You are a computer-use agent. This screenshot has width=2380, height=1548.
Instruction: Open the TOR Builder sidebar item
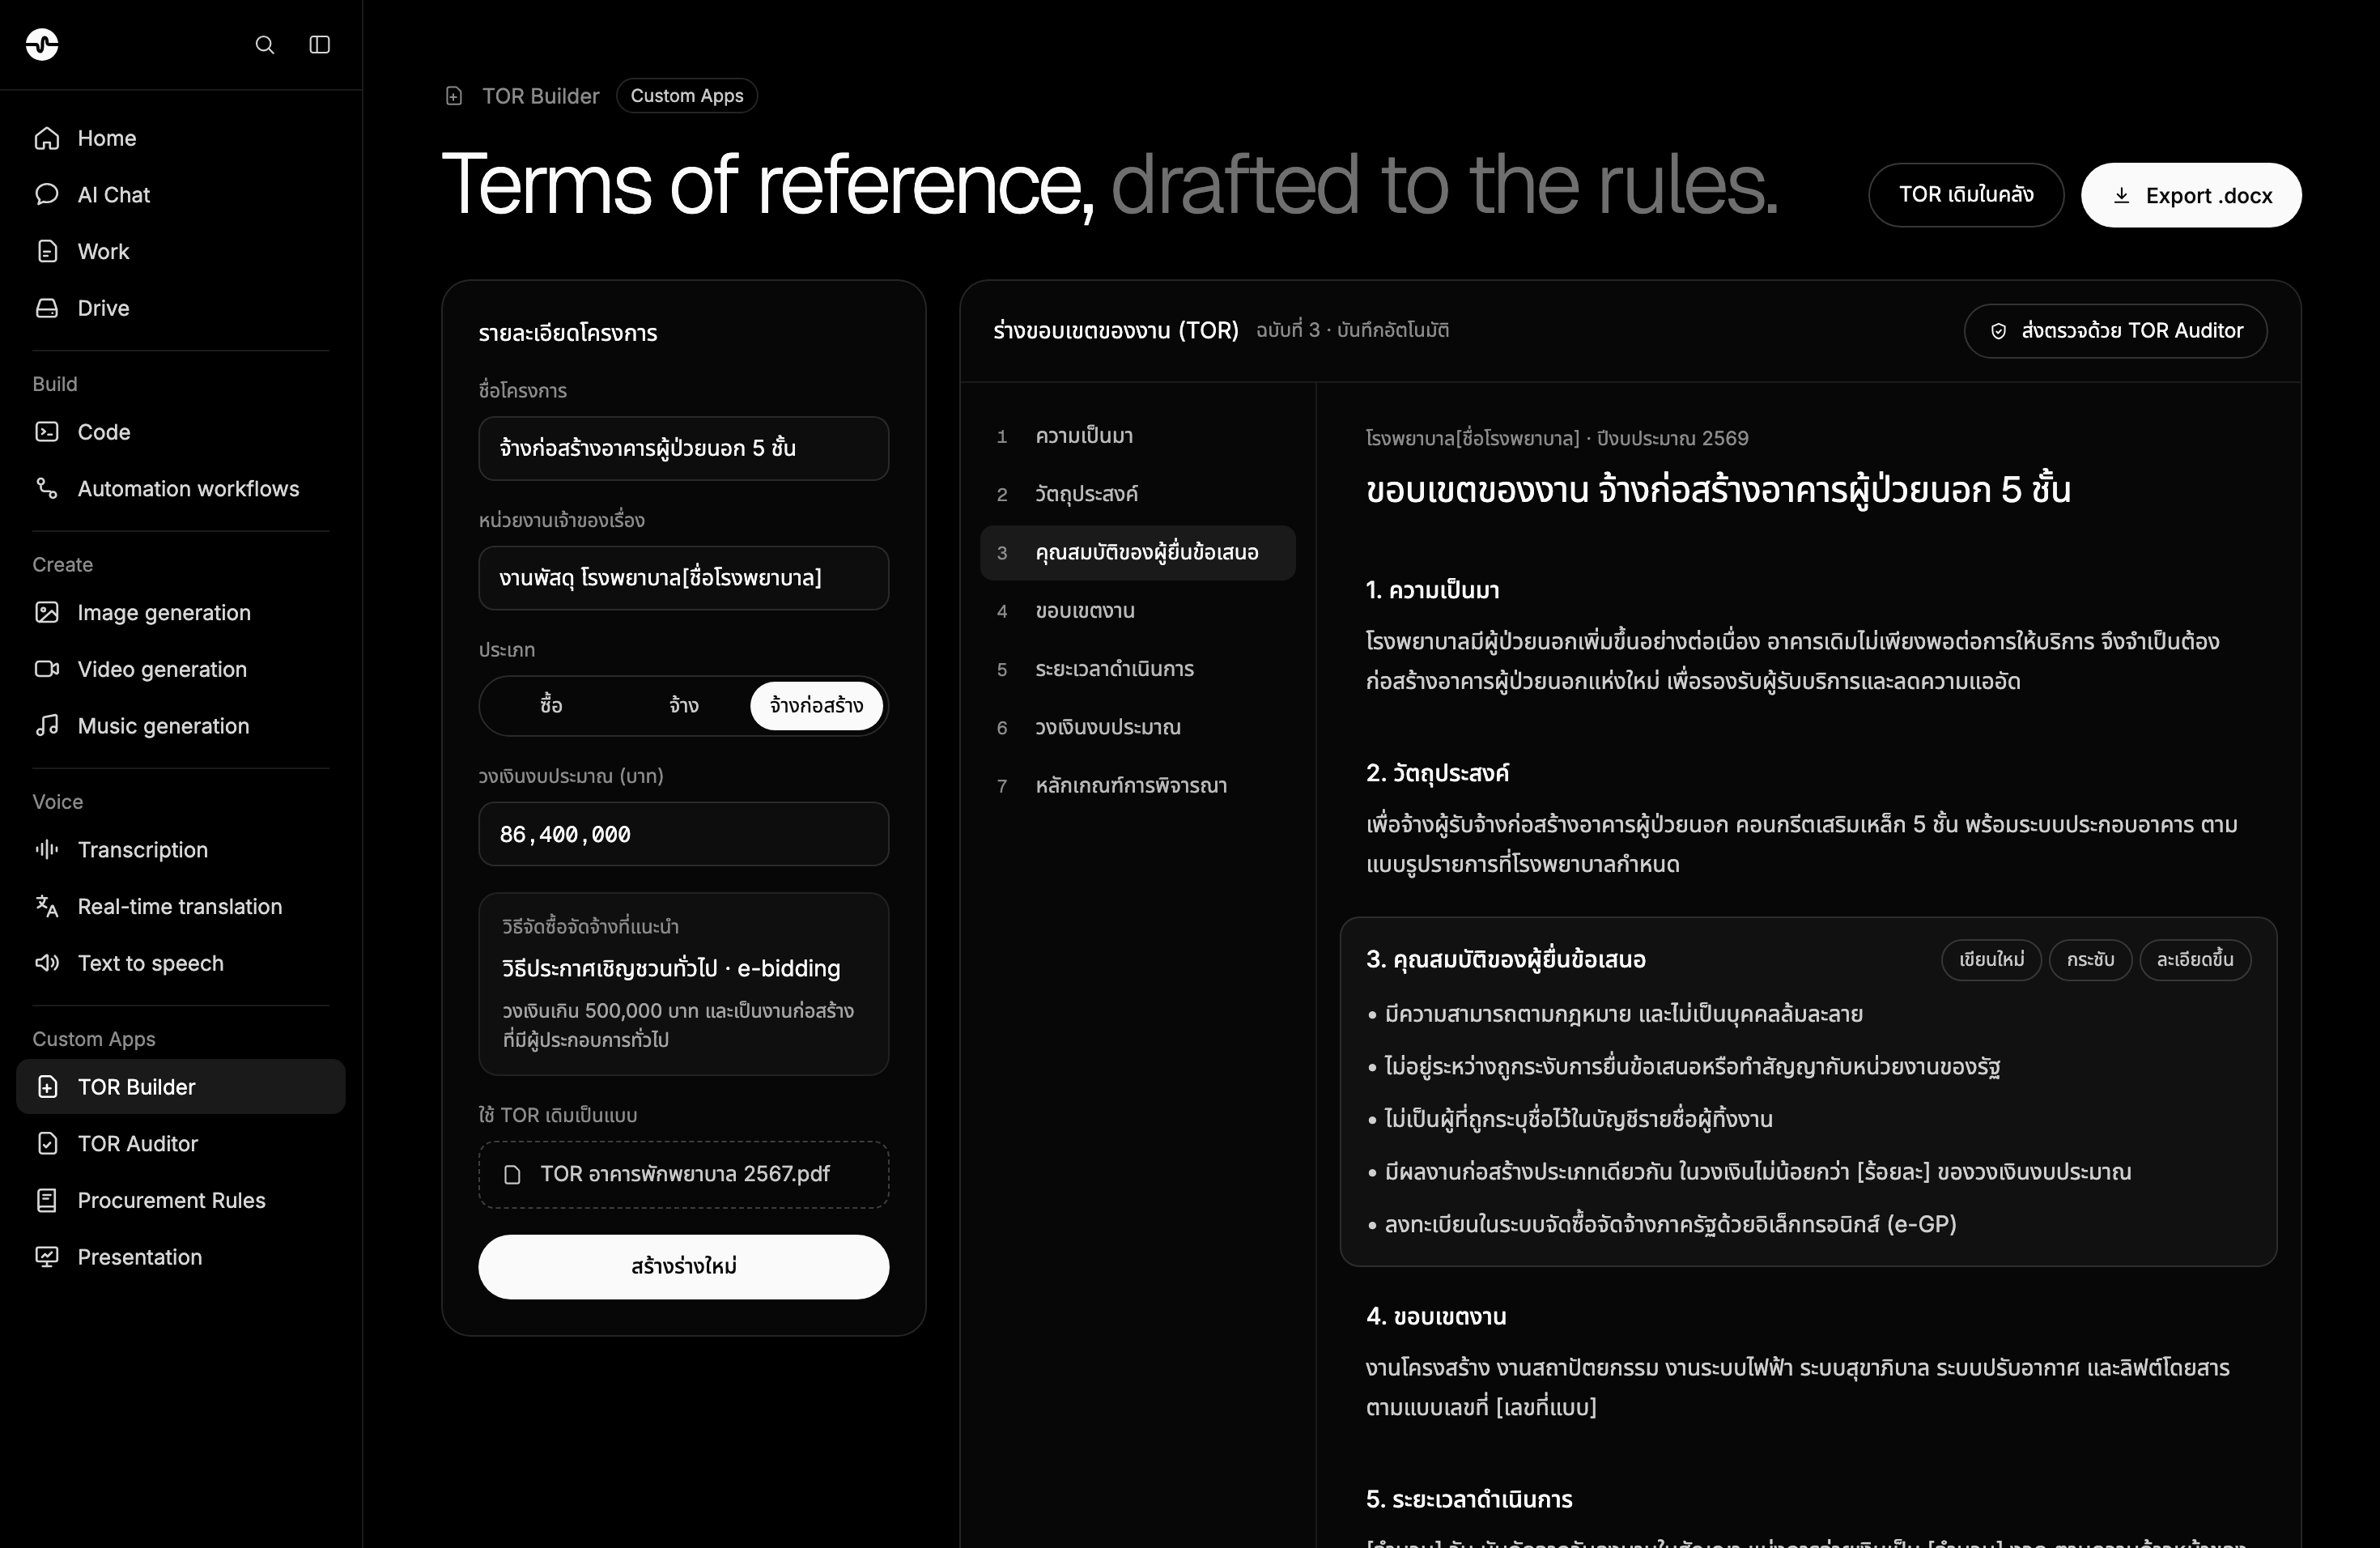pyautogui.click(x=181, y=1087)
